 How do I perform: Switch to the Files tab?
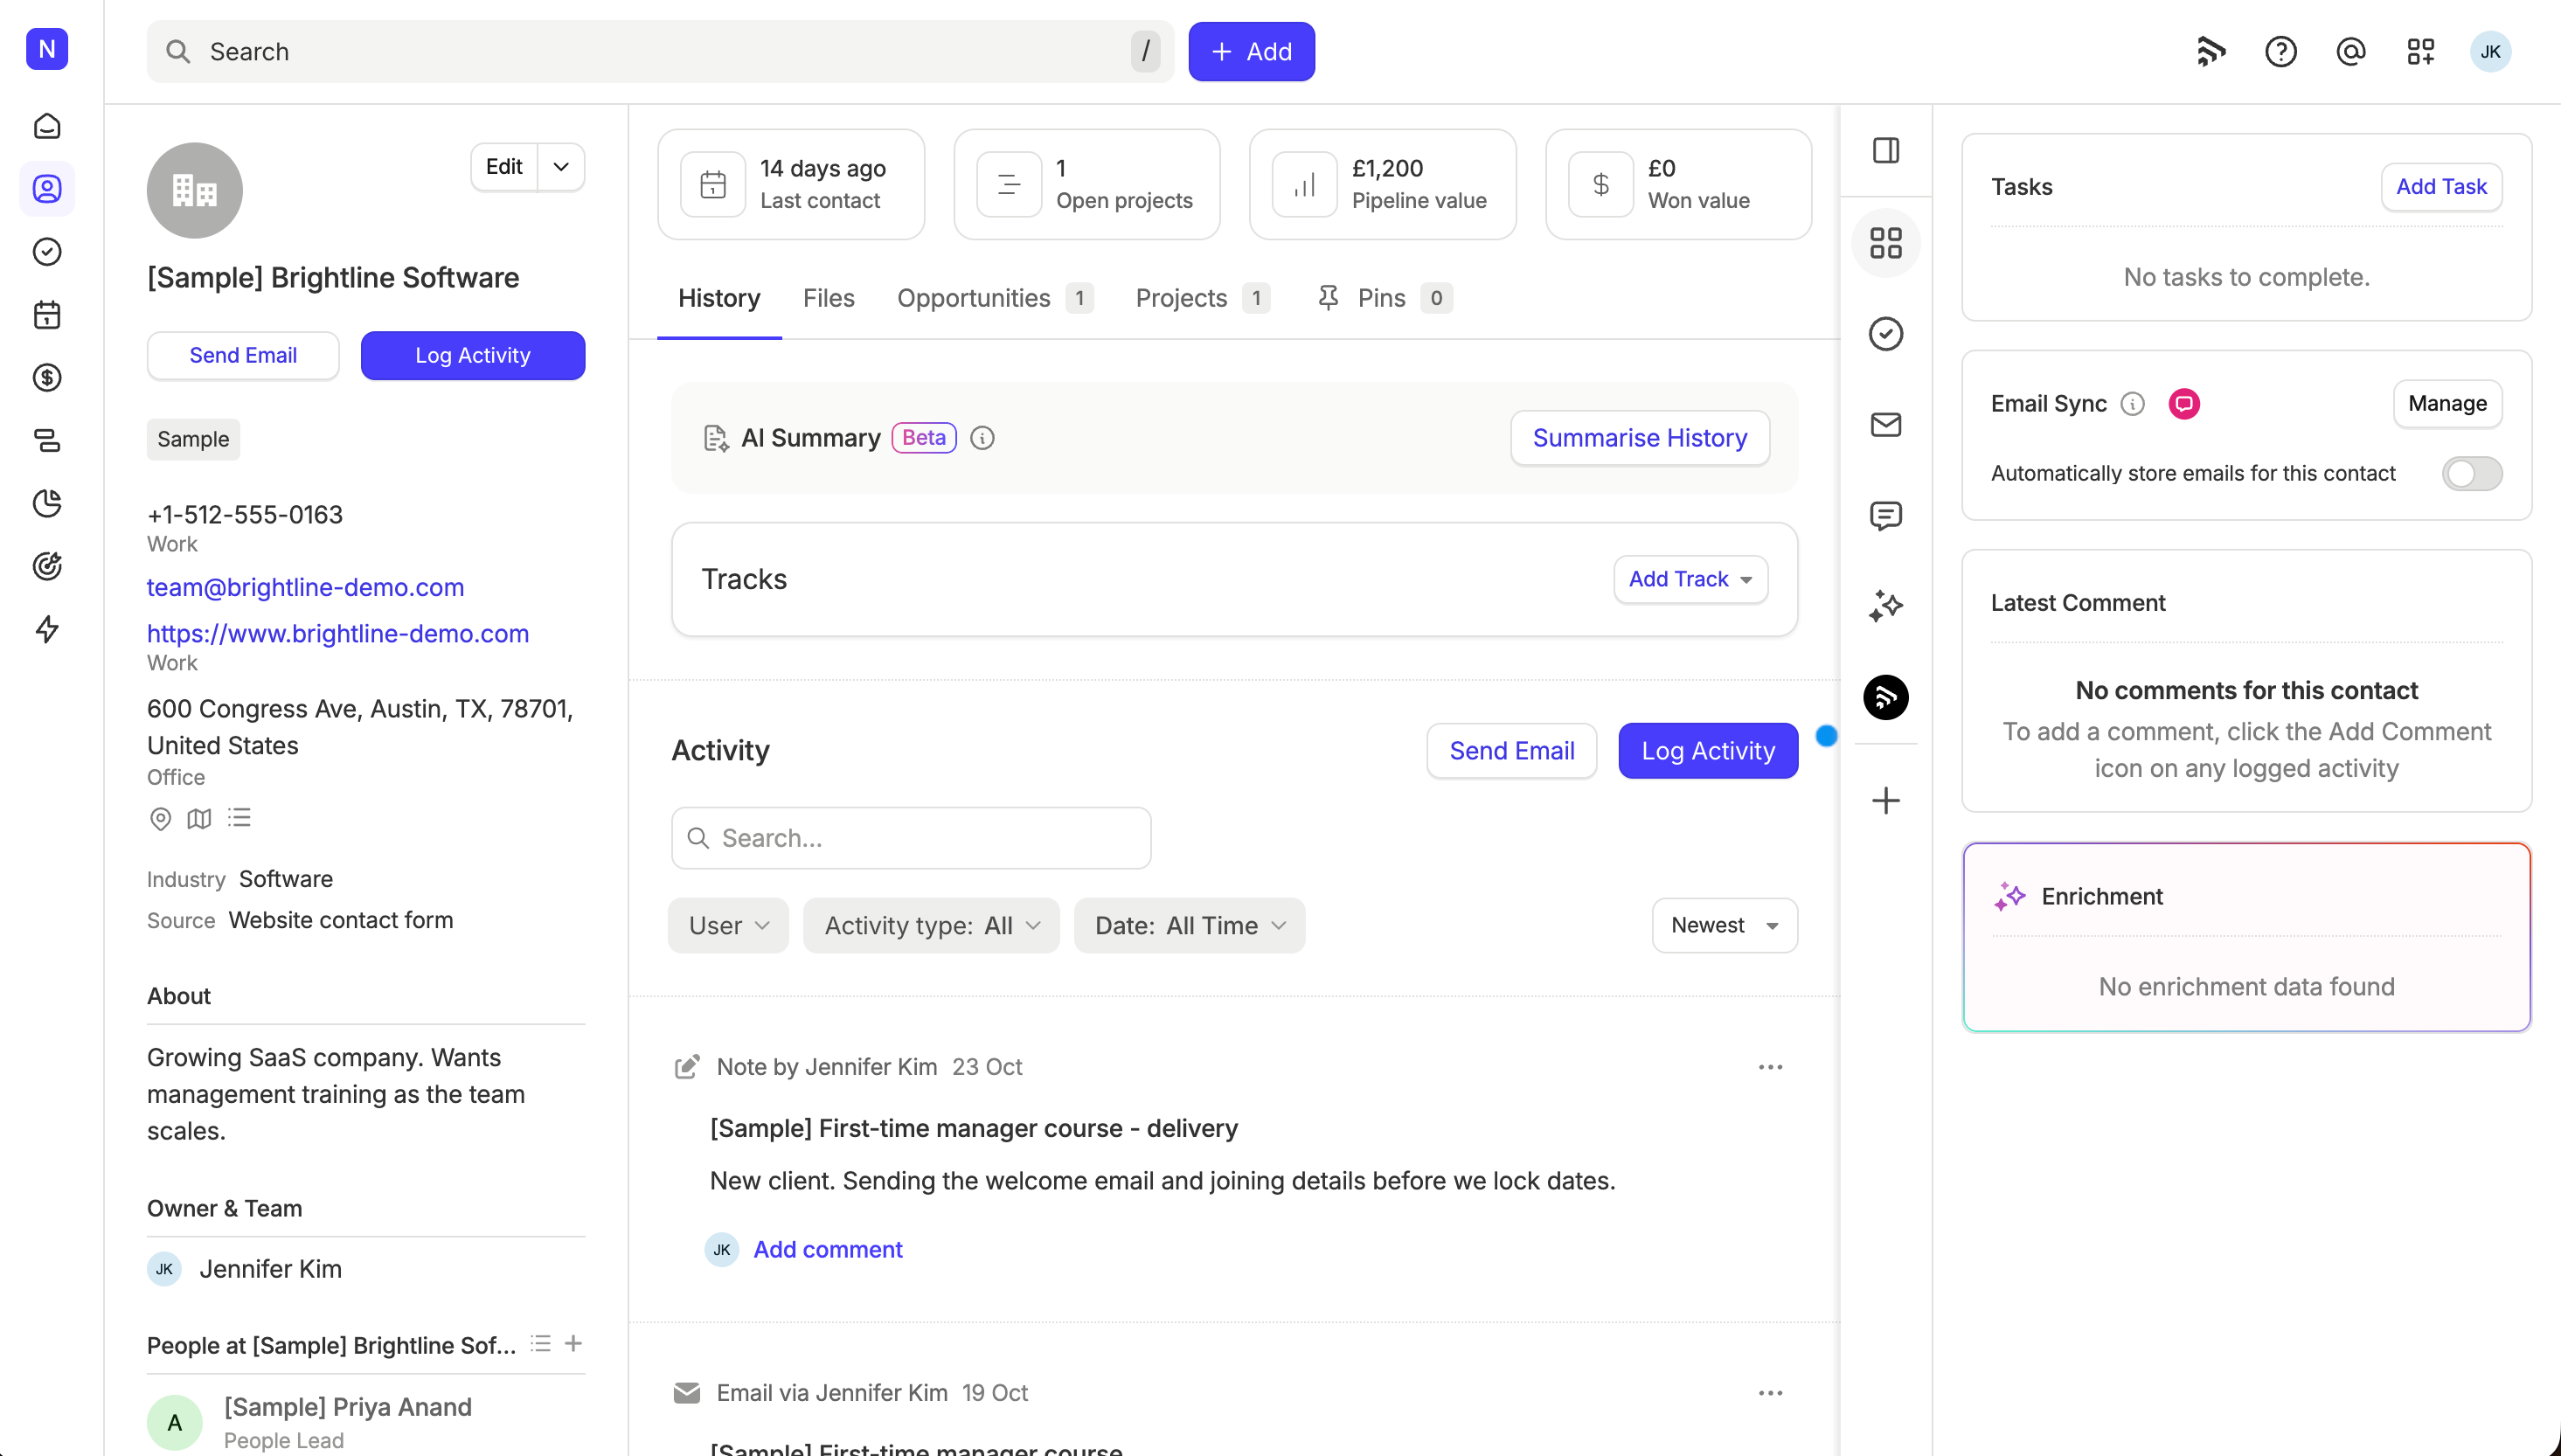829,298
